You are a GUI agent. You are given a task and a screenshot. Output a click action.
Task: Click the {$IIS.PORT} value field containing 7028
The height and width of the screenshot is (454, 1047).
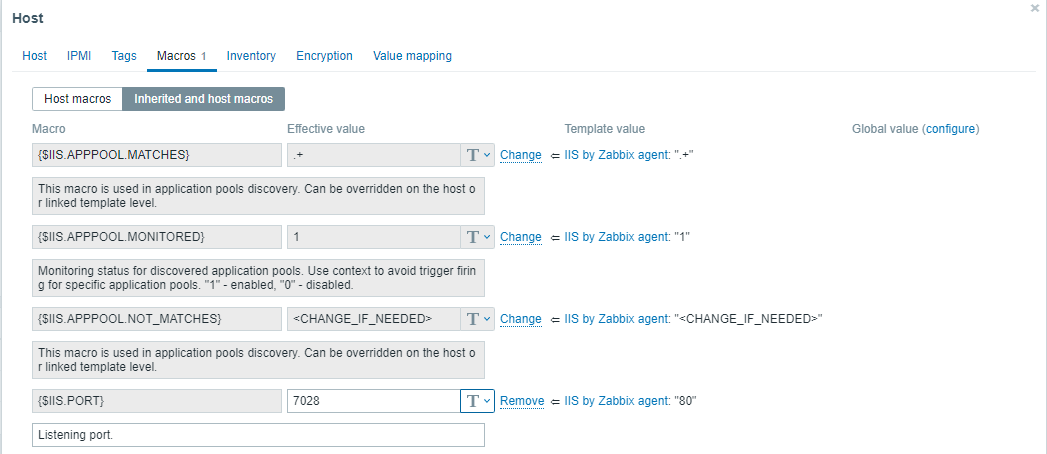372,401
